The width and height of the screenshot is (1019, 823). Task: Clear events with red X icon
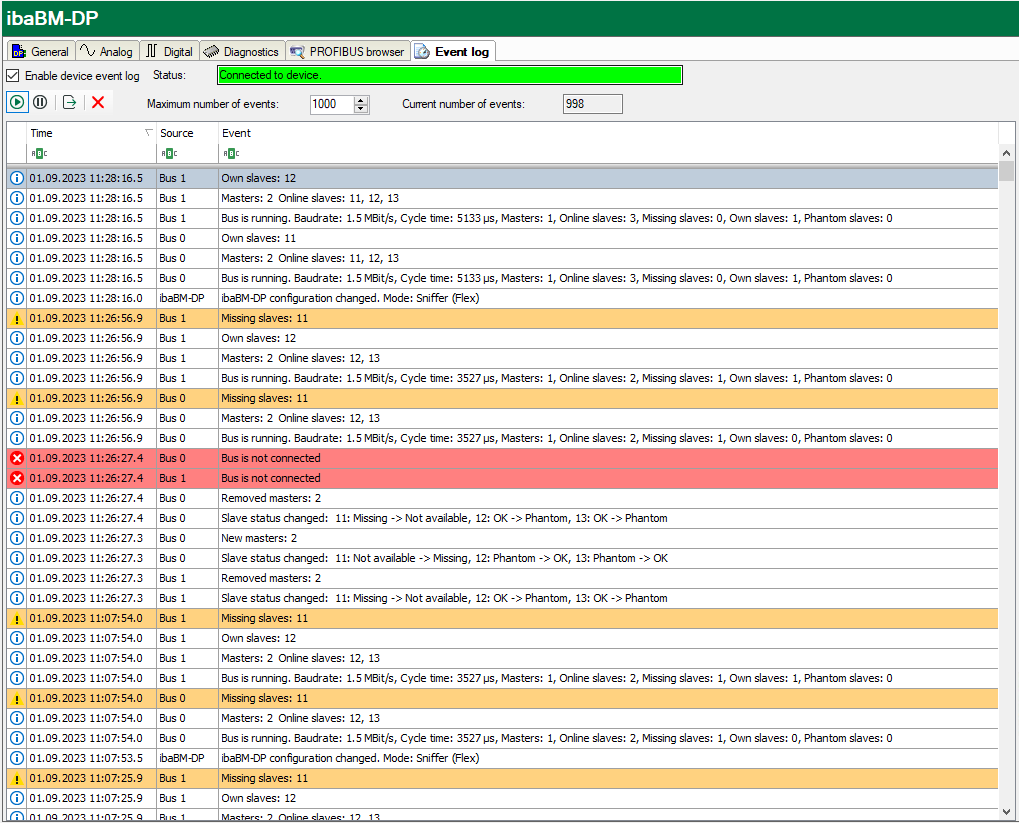(98, 102)
